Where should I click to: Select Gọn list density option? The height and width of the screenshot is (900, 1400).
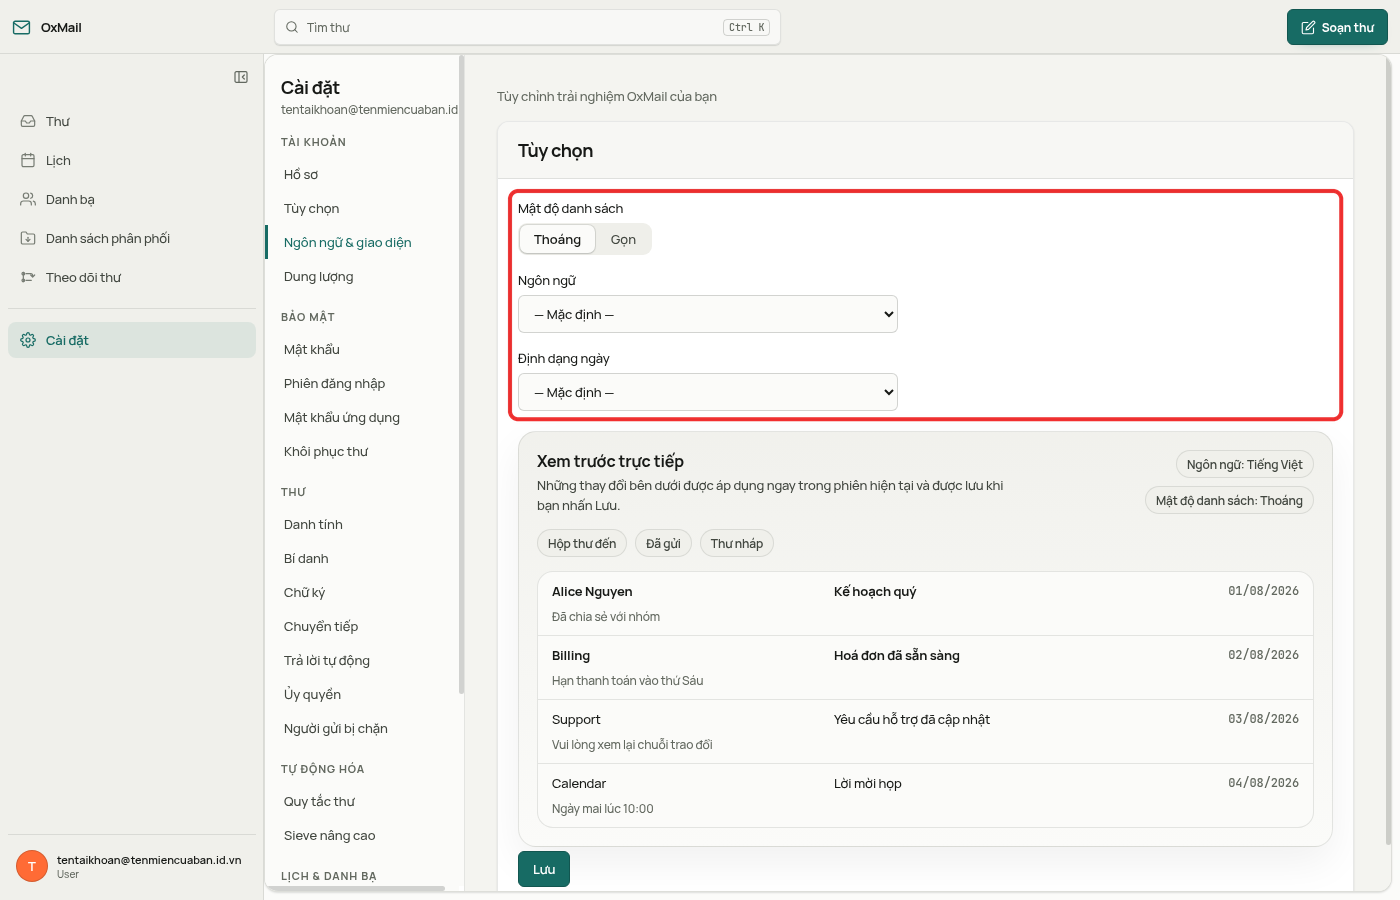(623, 239)
